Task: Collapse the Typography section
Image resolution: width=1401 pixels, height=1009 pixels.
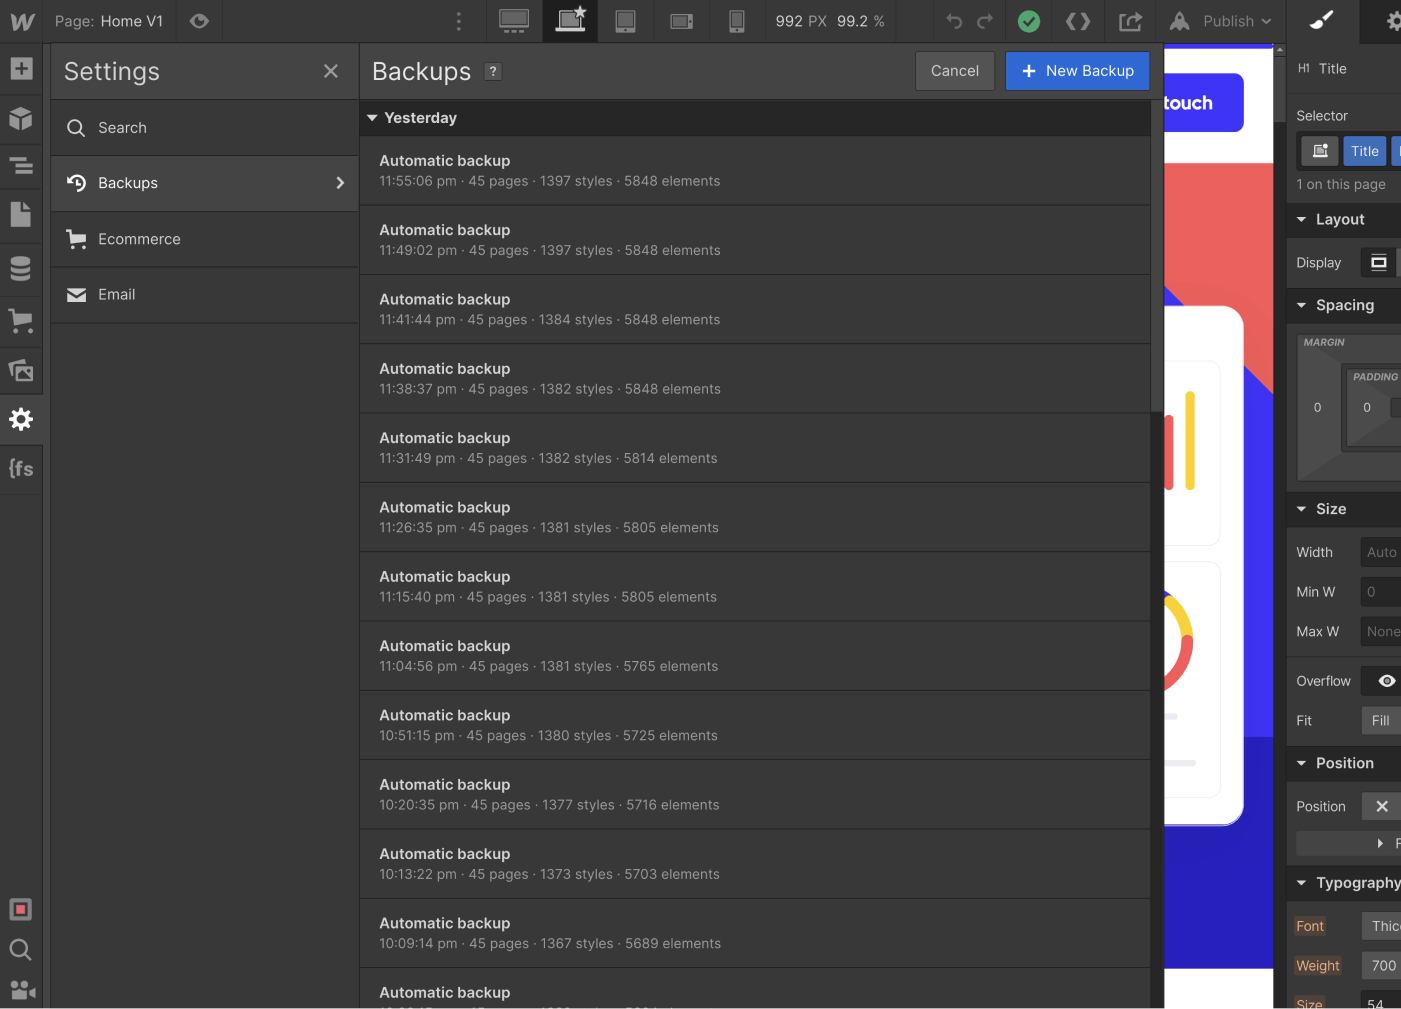Action: pyautogui.click(x=1302, y=883)
